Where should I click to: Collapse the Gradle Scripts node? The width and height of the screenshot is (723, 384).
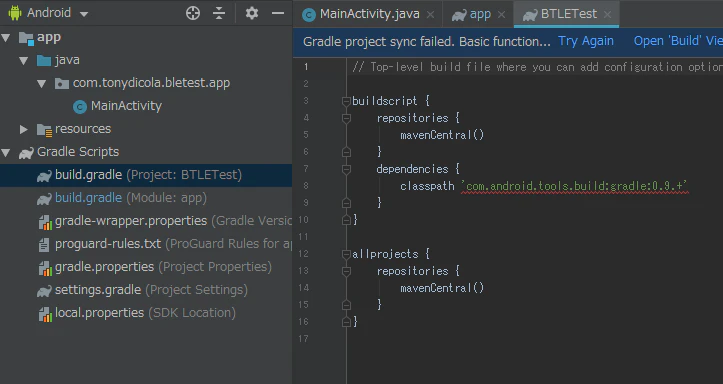coord(6,152)
